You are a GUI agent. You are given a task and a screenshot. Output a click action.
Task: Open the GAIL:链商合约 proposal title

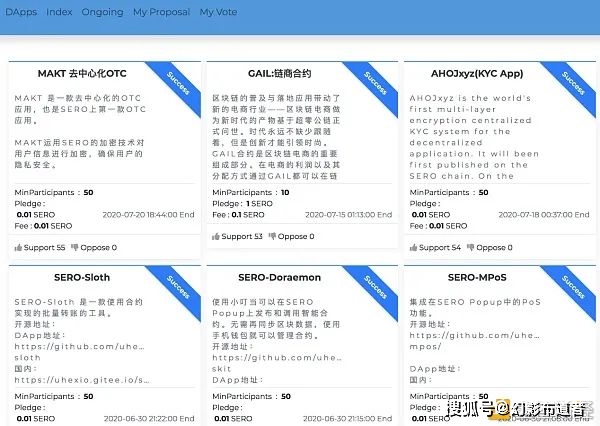[279, 73]
